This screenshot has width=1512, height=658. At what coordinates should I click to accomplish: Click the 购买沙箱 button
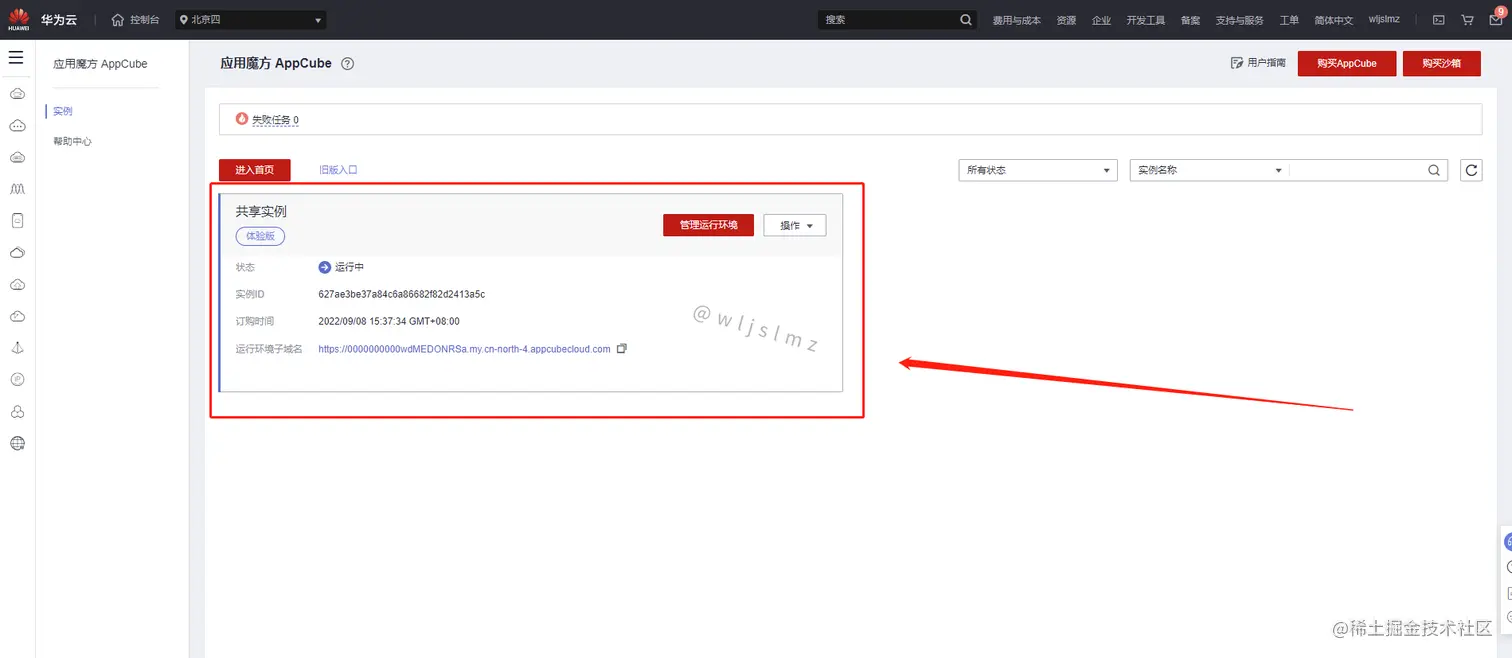[1441, 63]
